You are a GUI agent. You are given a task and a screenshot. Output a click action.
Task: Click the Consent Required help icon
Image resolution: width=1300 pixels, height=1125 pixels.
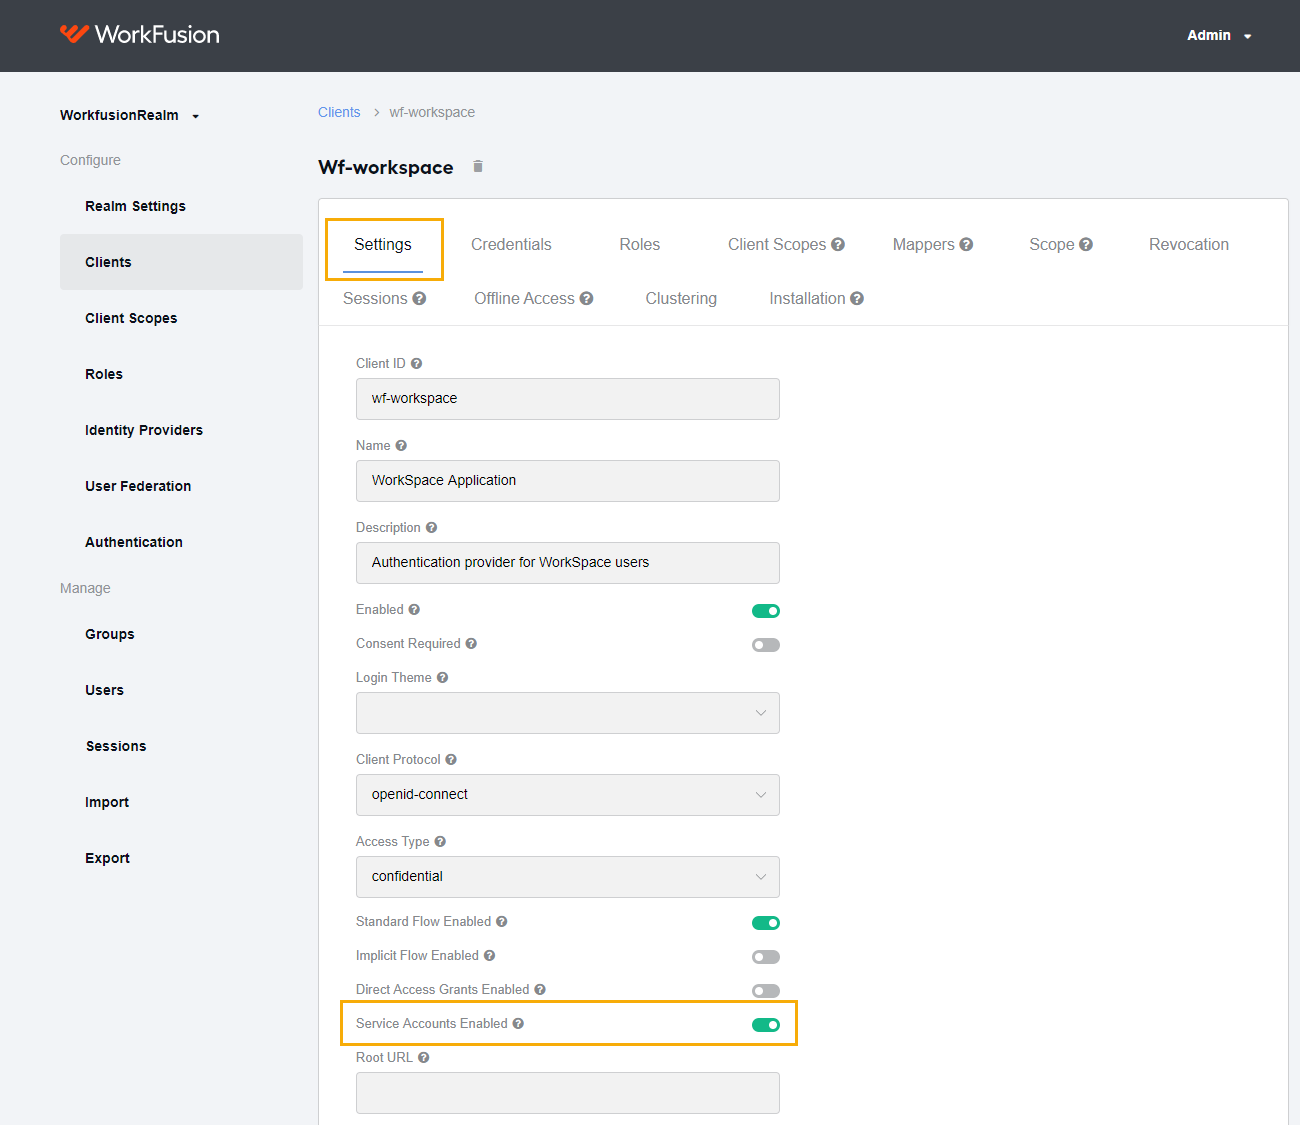[x=471, y=644]
